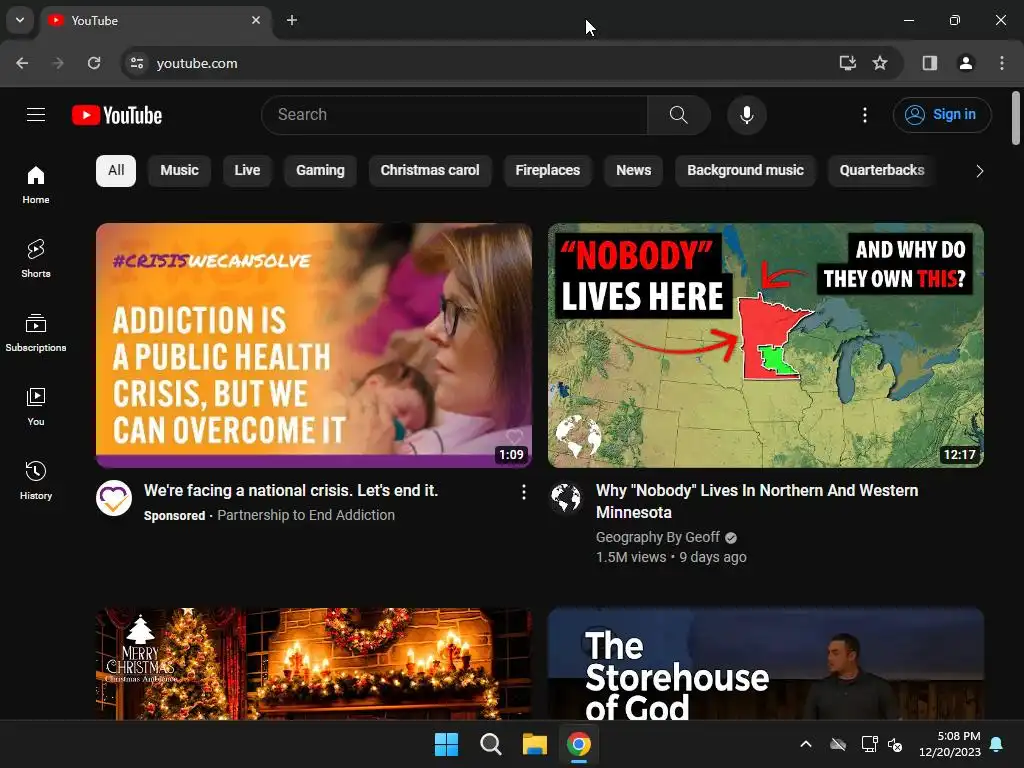
Task: Open options menu for sponsored addiction video
Action: (x=524, y=492)
